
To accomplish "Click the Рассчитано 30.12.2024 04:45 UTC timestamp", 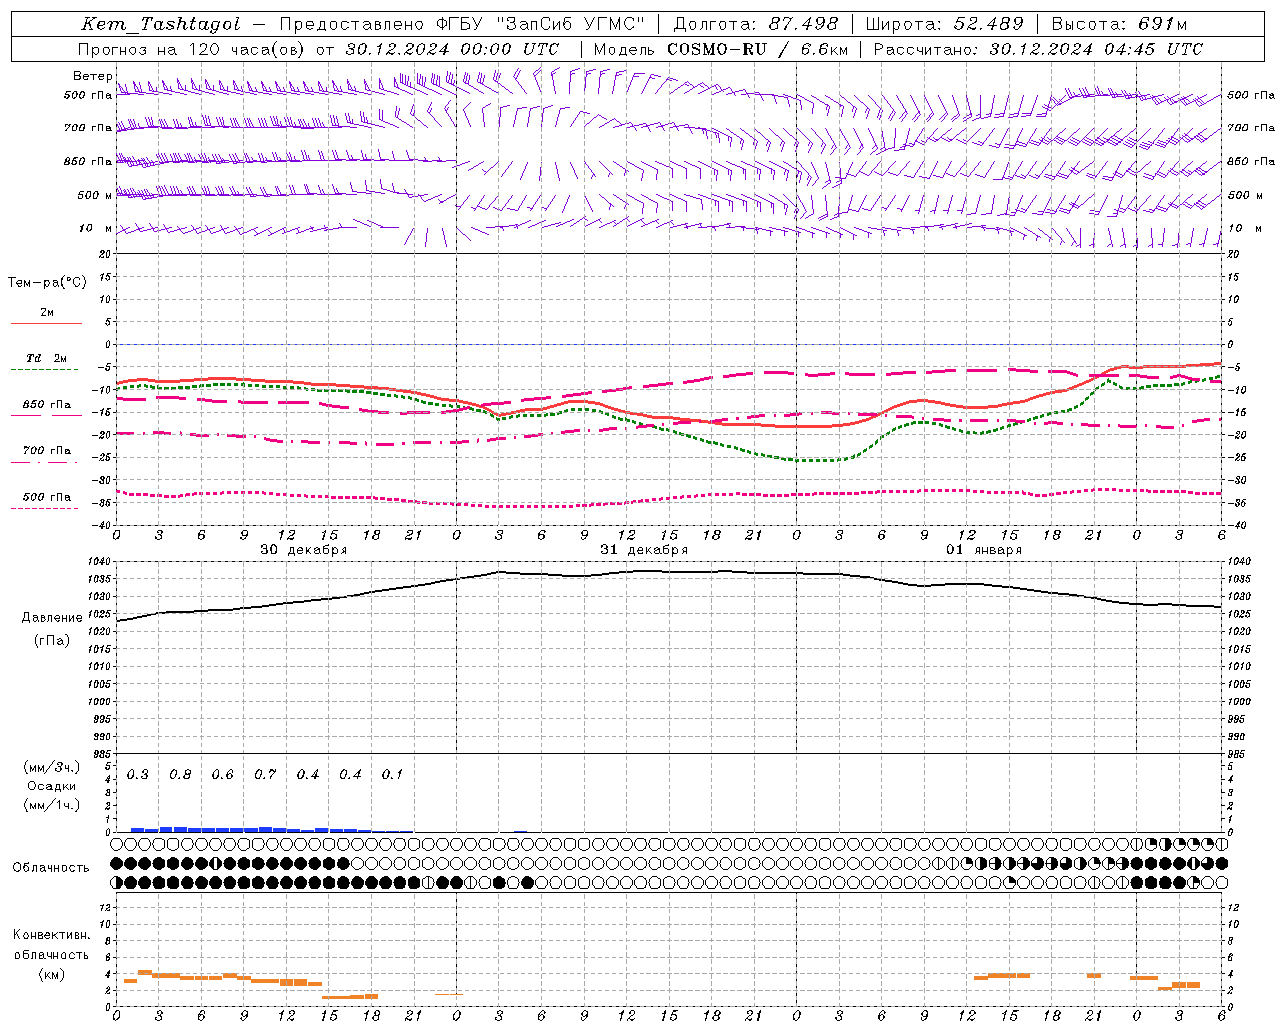I will coord(1038,49).
